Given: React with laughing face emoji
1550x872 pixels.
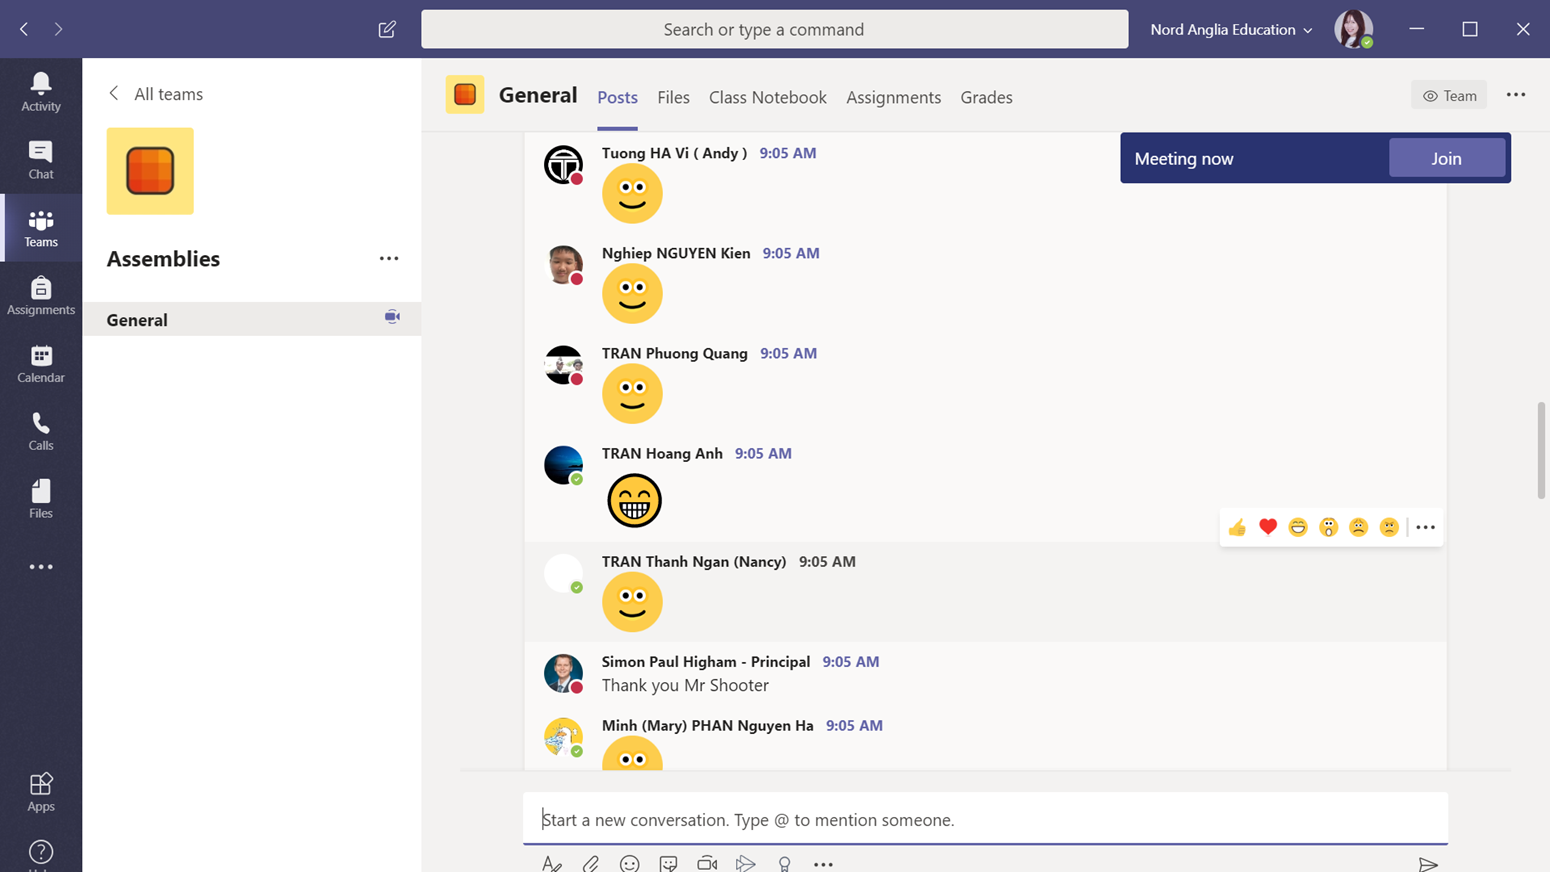Looking at the screenshot, I should [1298, 527].
